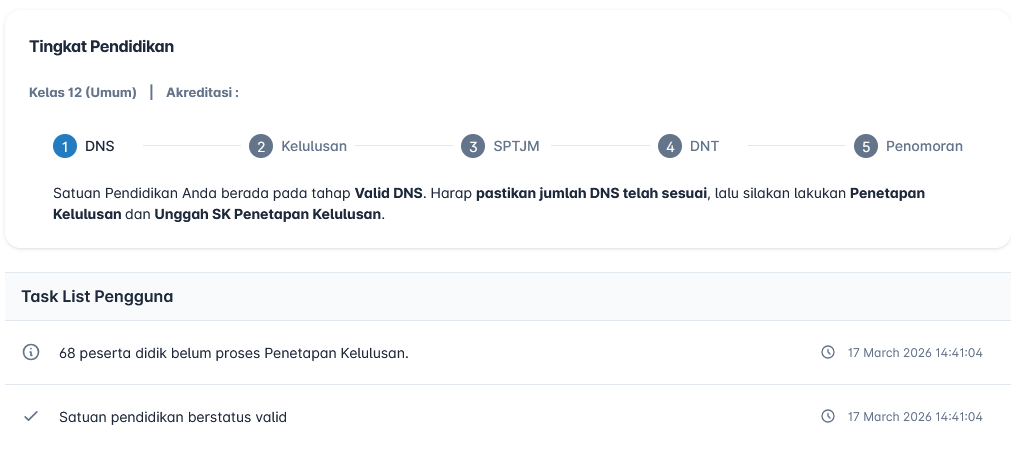The height and width of the screenshot is (457, 1011).
Task: Open the Satuan pendidikan berstatus valid task
Action: [172, 417]
